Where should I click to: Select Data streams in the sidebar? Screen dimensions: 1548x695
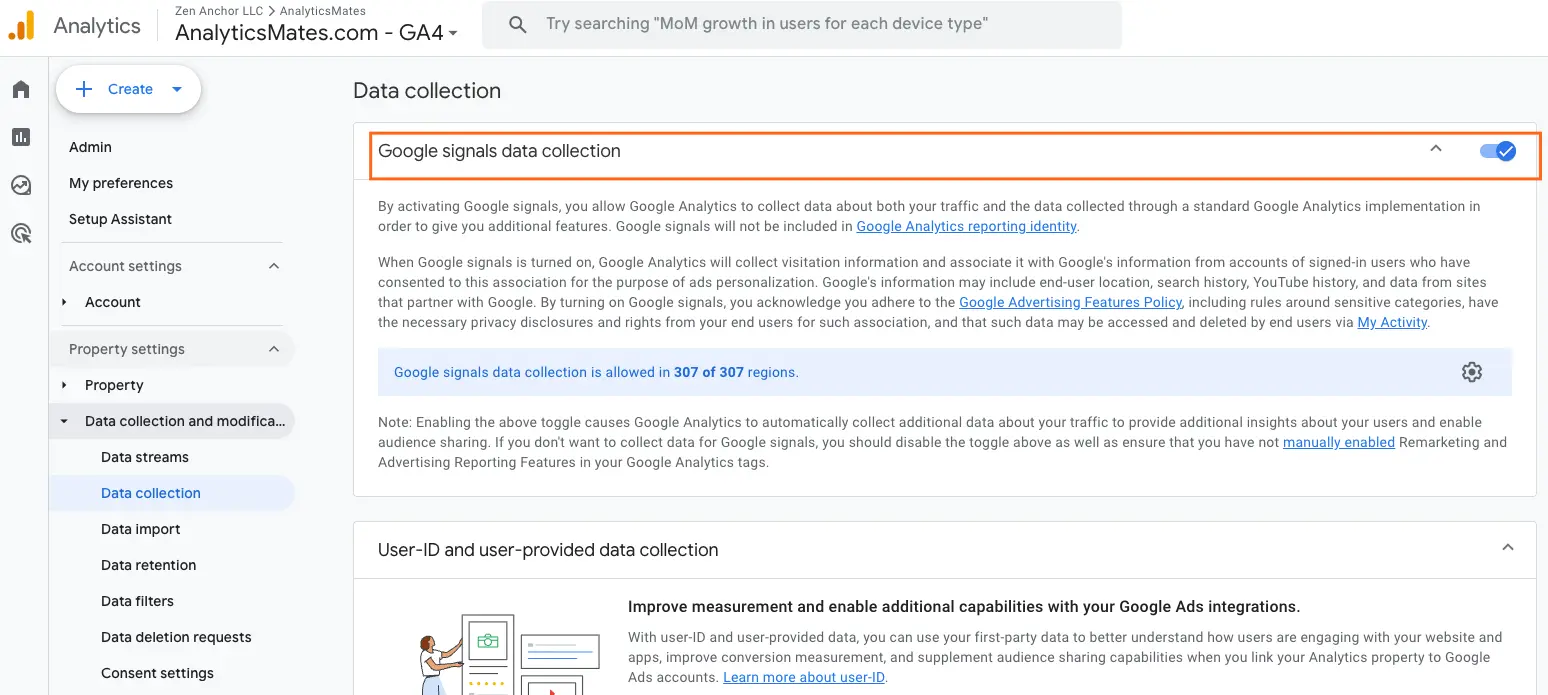pos(145,457)
